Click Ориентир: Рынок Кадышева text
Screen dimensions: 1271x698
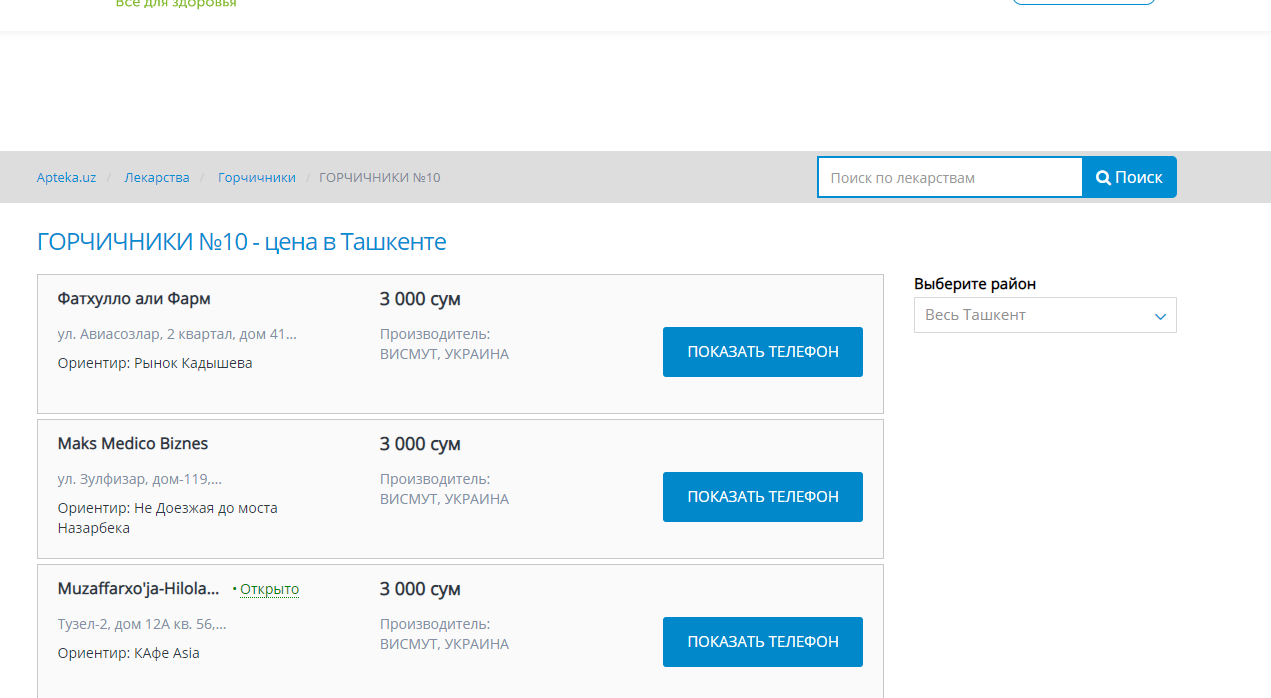click(x=155, y=363)
